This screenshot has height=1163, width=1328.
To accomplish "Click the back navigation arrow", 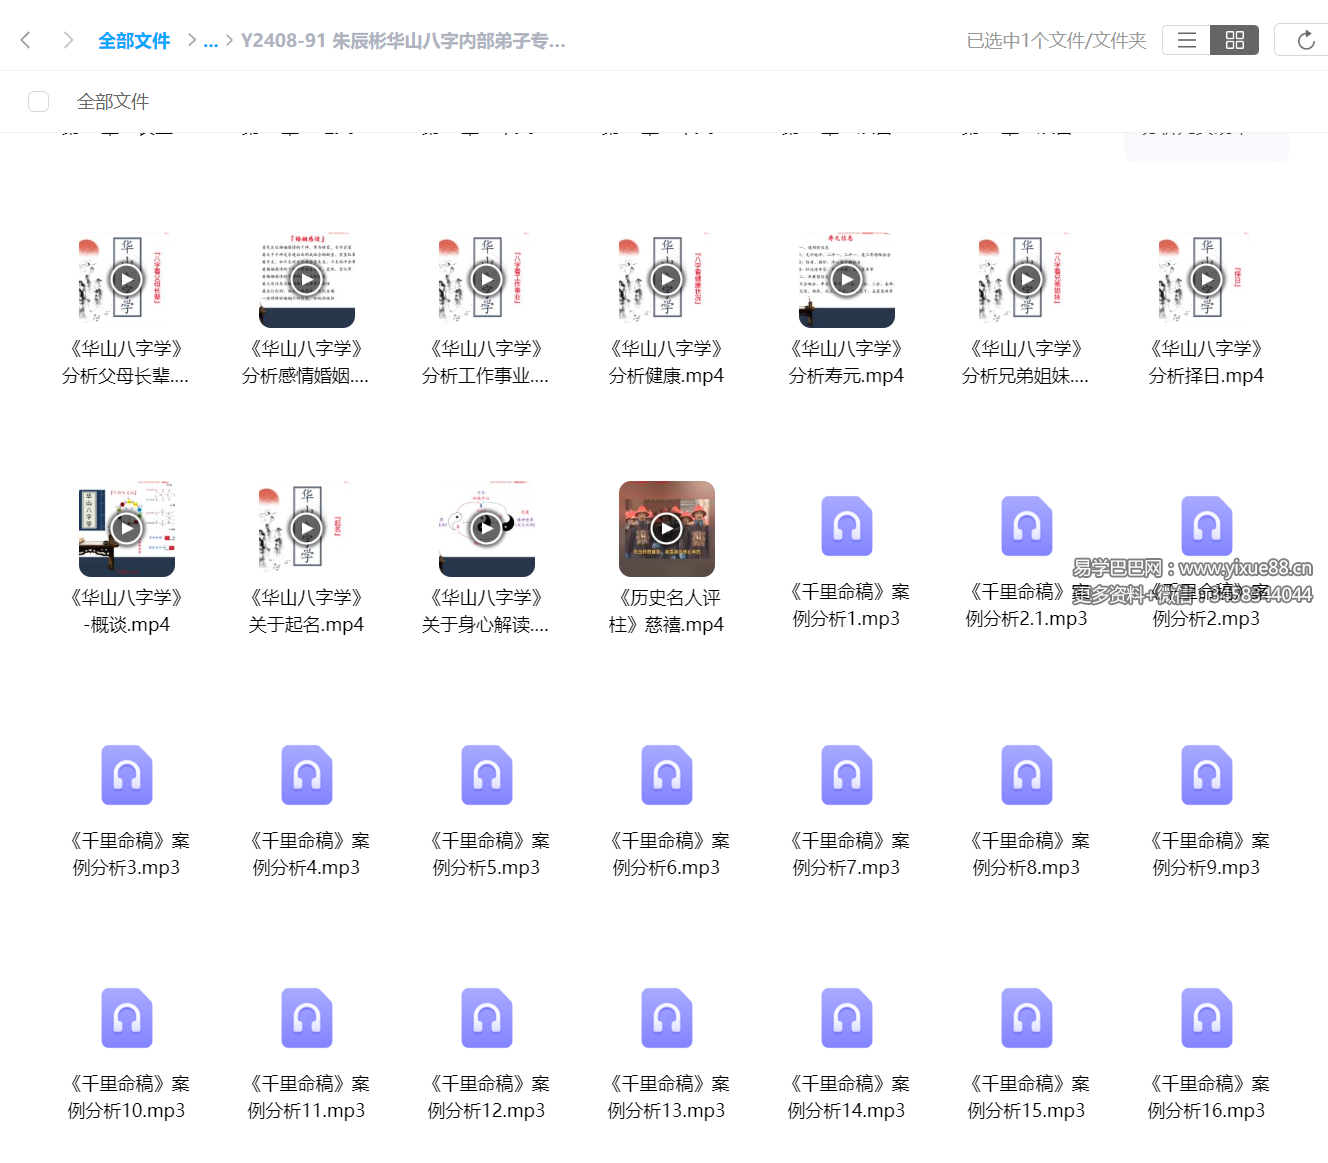I will [25, 40].
